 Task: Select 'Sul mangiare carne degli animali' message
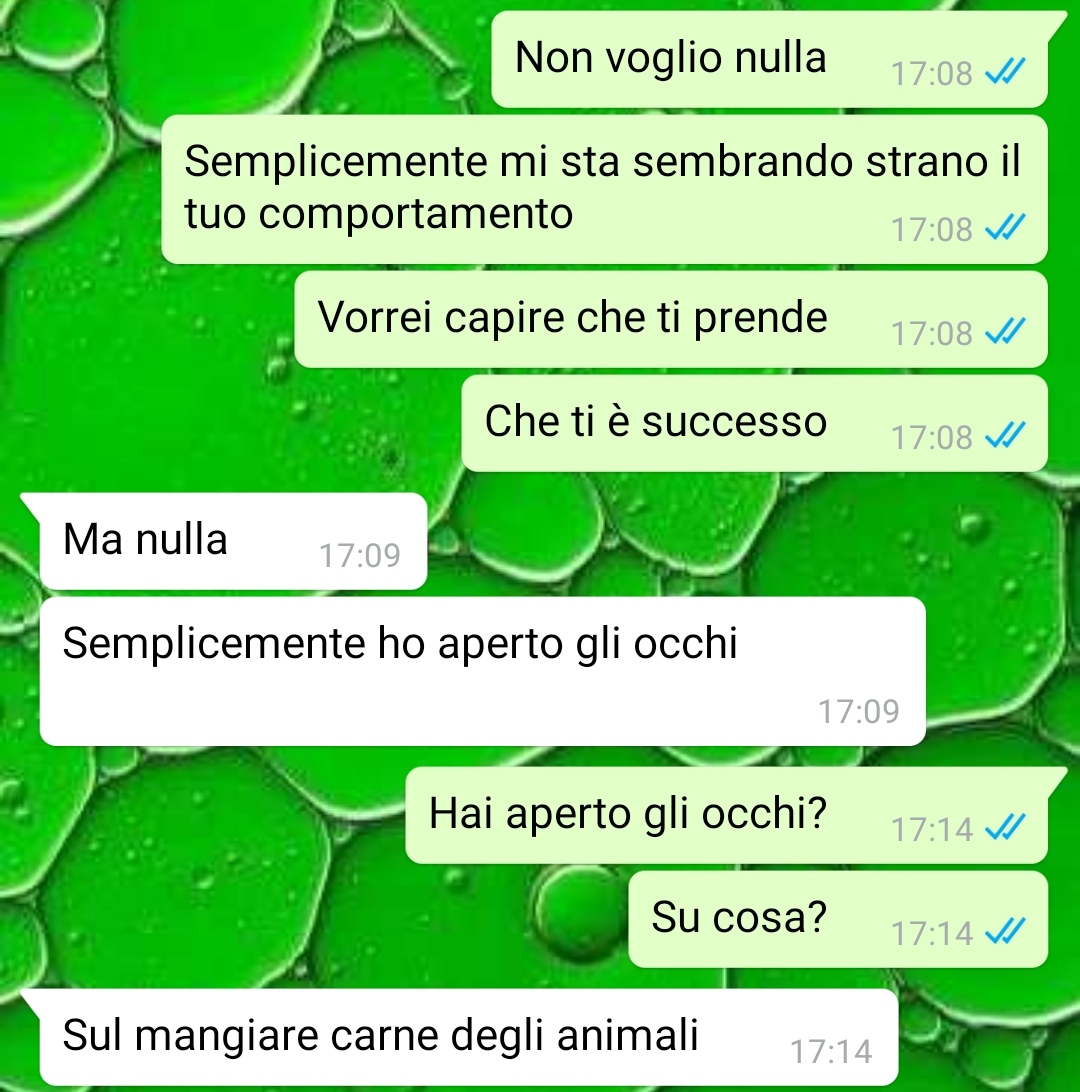pyautogui.click(x=469, y=1037)
